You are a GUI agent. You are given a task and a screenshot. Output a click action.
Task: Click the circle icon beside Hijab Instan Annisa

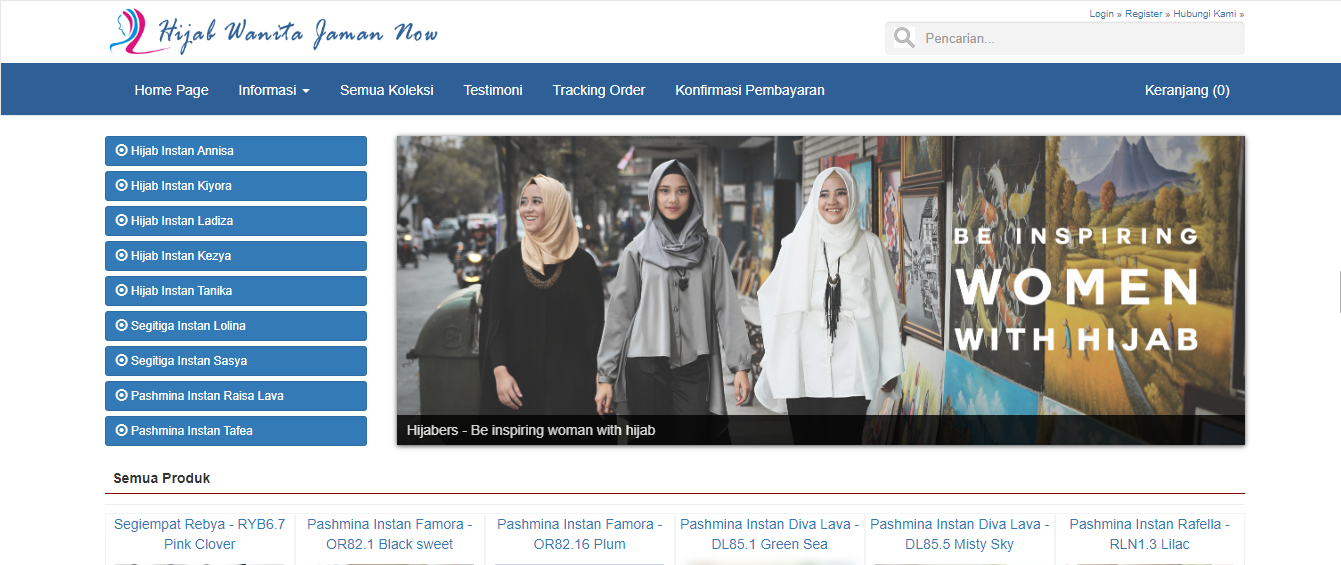point(122,151)
